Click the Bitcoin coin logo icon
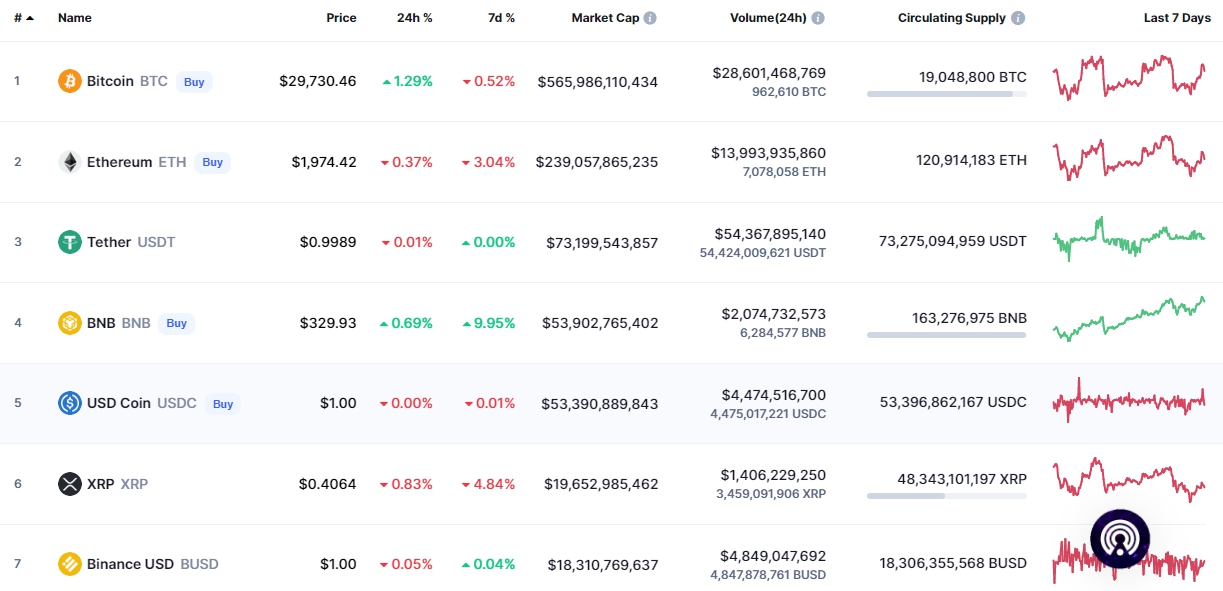This screenshot has height=591, width=1223. [x=70, y=81]
